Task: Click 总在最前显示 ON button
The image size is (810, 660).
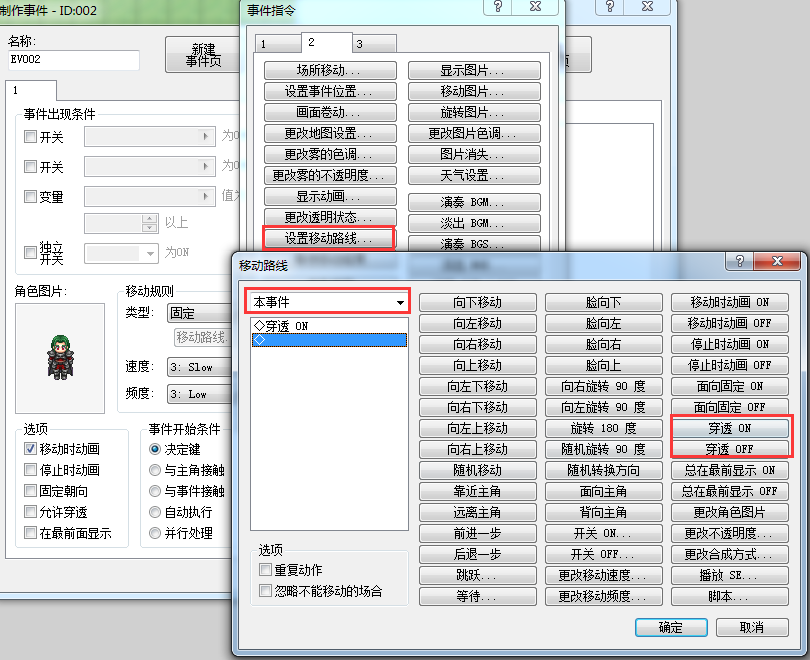Action: click(729, 470)
